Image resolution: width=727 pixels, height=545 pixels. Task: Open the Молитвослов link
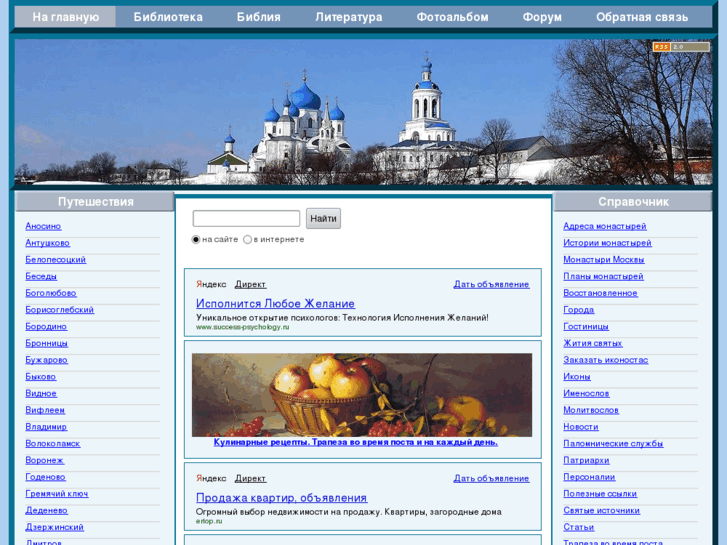tap(591, 410)
